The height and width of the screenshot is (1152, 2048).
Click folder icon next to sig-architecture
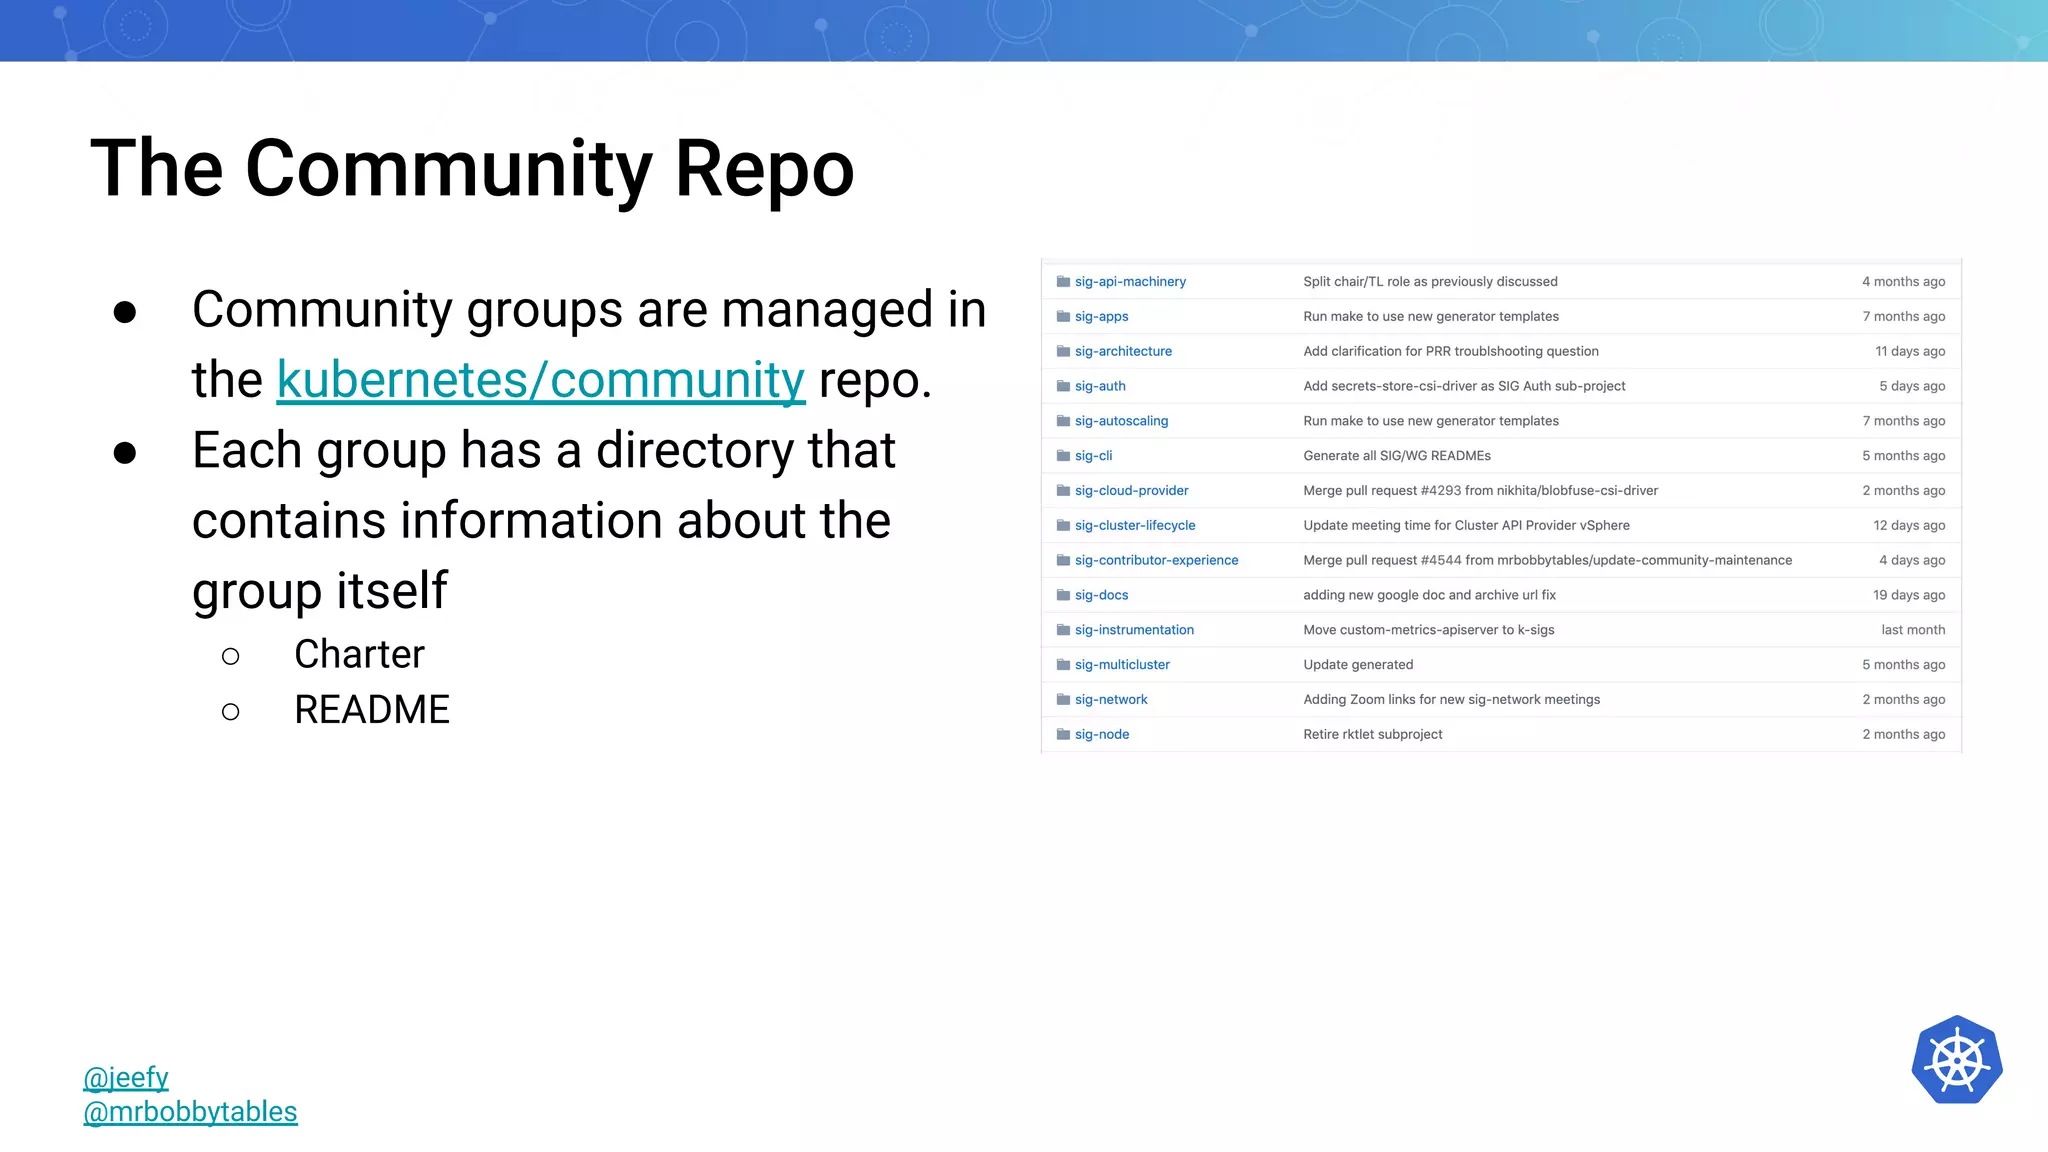pyautogui.click(x=1063, y=351)
